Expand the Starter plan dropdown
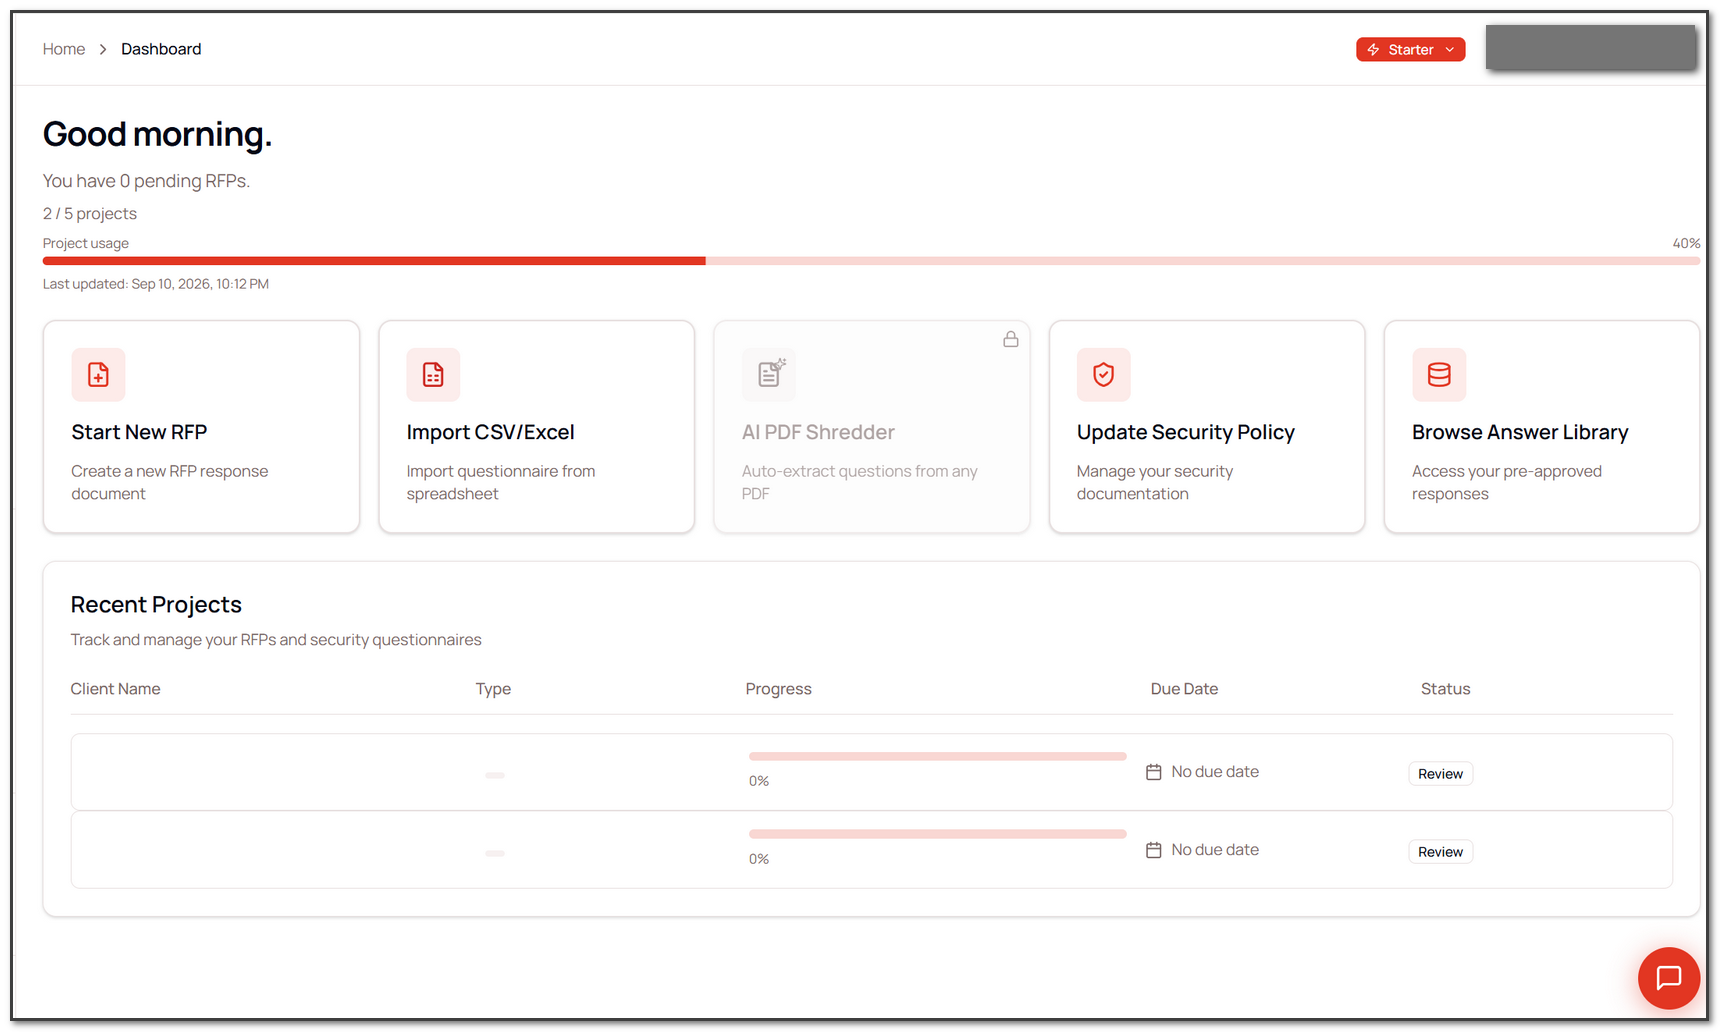Viewport: 1720px width, 1032px height. (x=1410, y=50)
